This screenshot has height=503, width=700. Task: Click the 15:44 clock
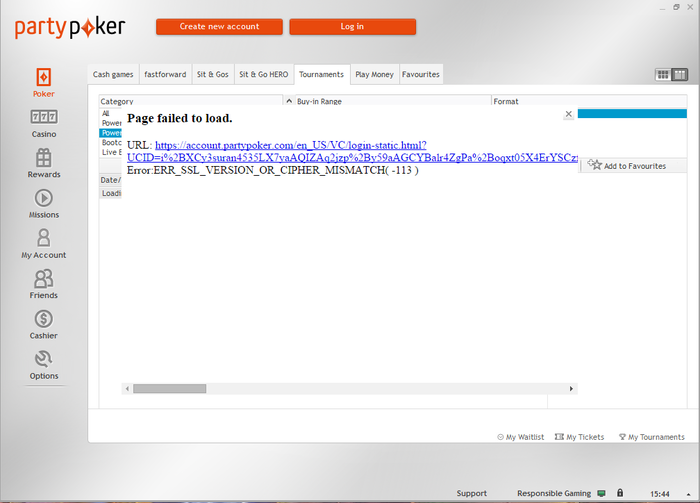click(x=659, y=494)
